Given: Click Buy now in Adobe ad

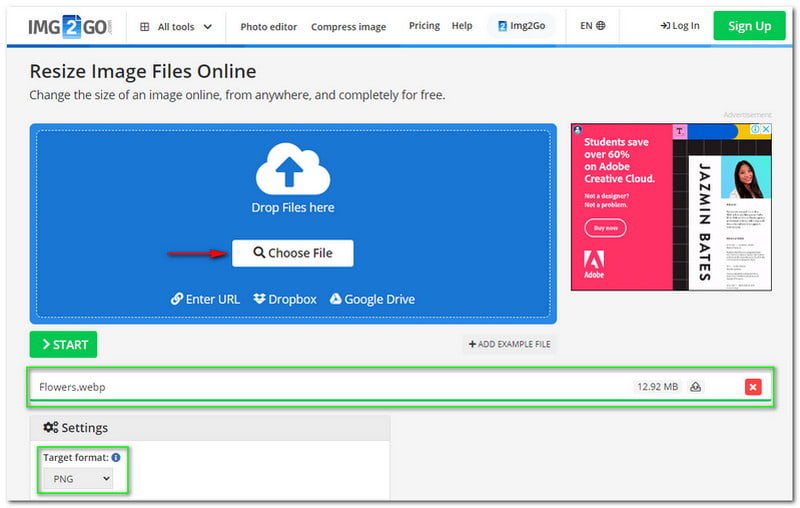Looking at the screenshot, I should pos(605,228).
